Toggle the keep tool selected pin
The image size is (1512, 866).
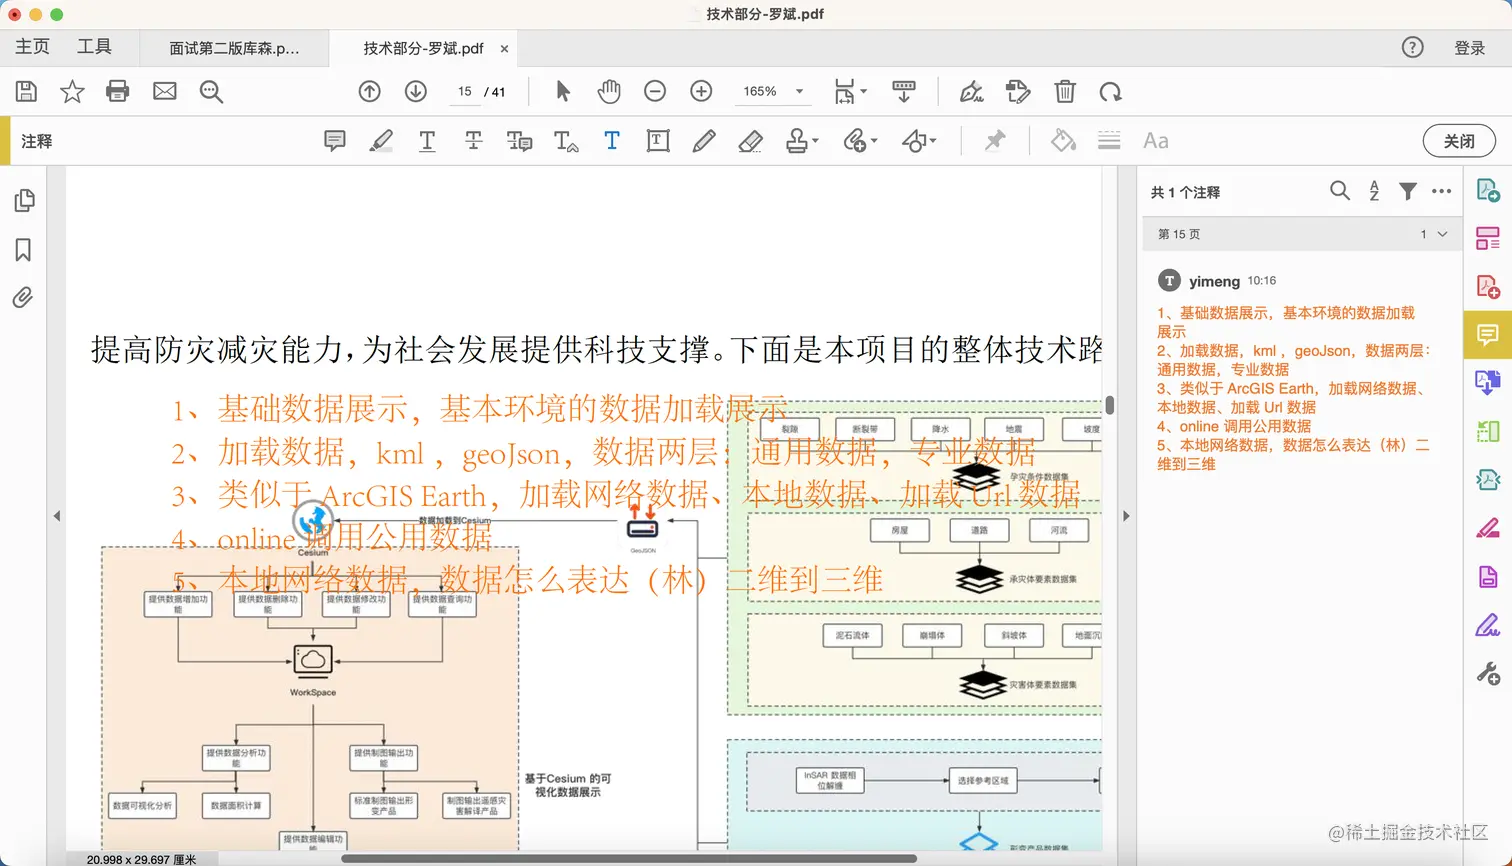pyautogui.click(x=994, y=141)
